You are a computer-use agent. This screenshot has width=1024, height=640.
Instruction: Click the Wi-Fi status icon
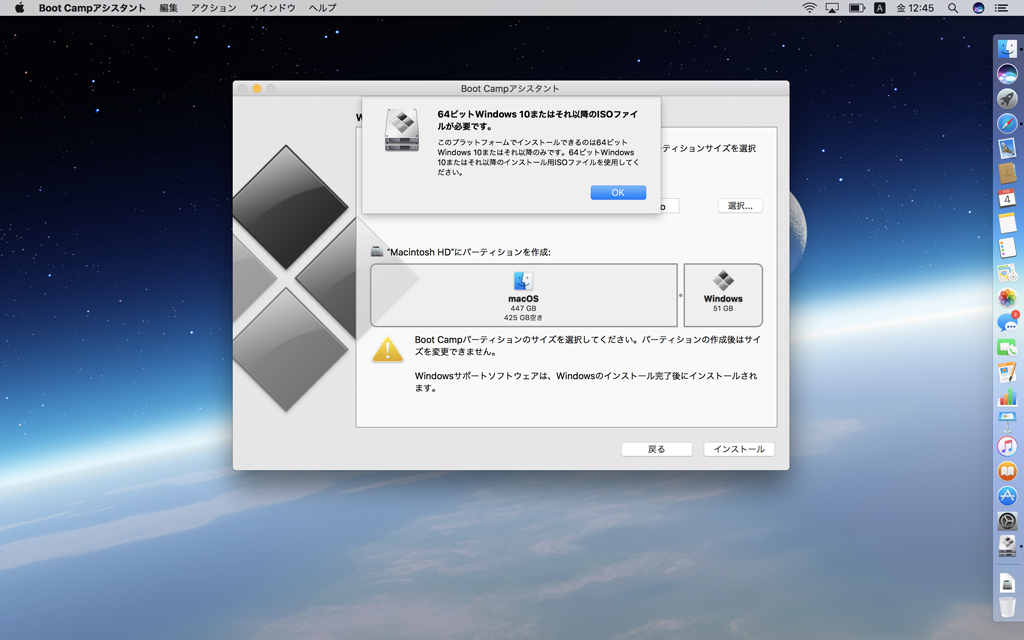coord(809,8)
